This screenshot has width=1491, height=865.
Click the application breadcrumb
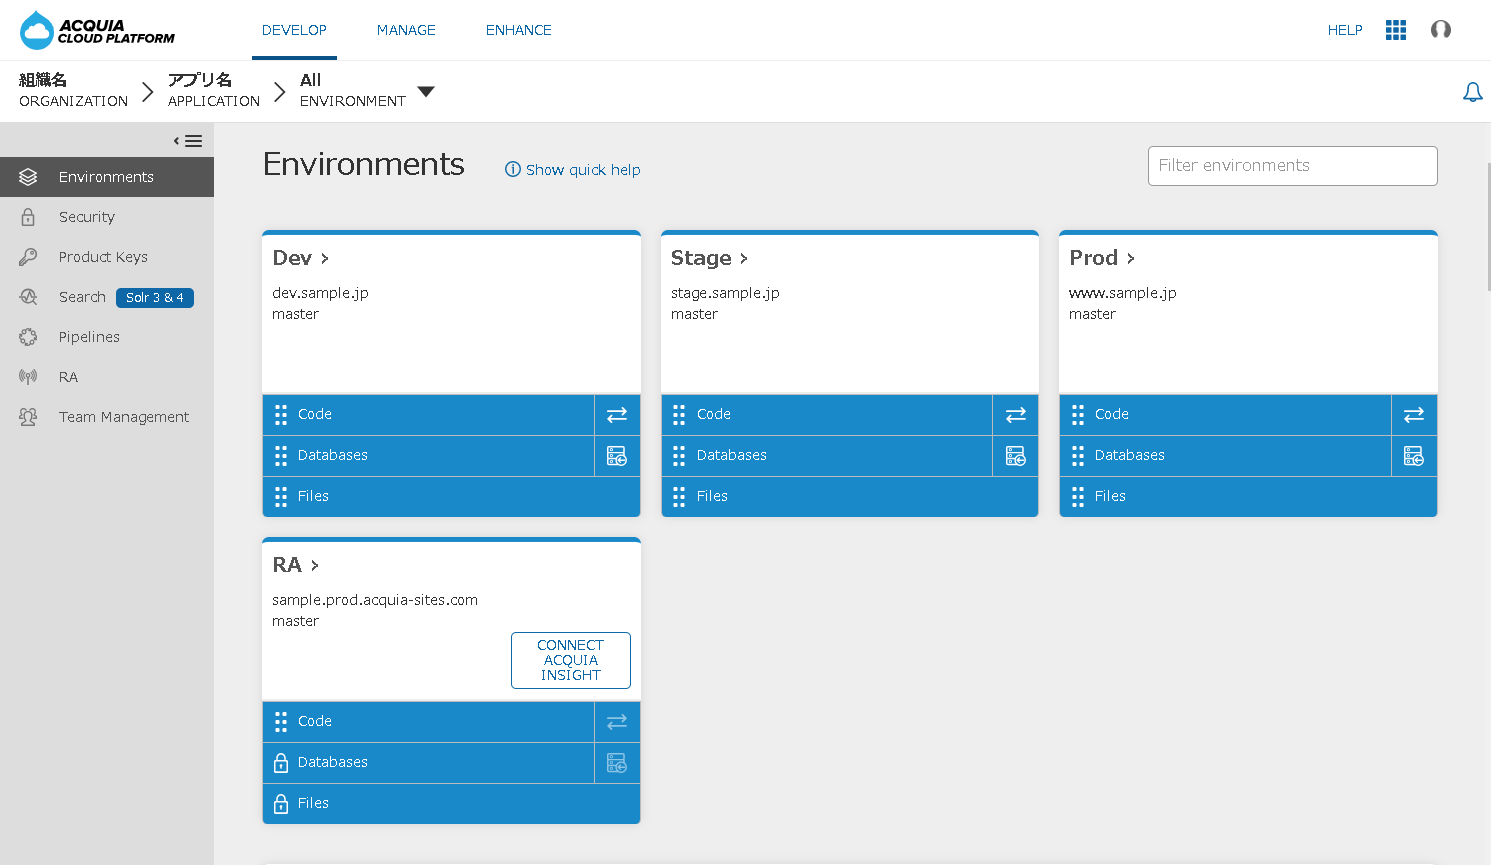click(214, 90)
